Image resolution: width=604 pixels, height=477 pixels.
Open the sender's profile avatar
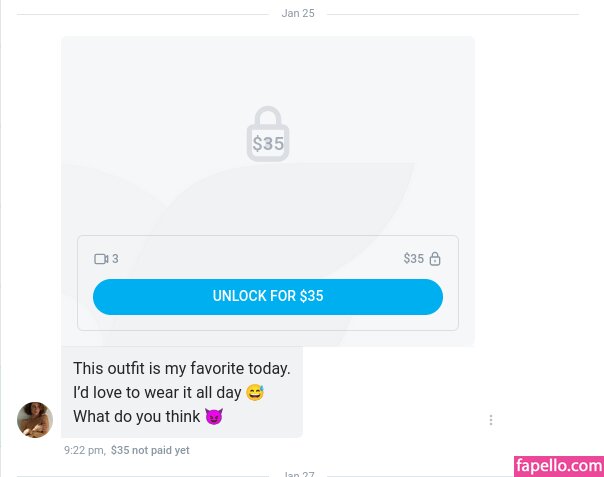point(35,420)
